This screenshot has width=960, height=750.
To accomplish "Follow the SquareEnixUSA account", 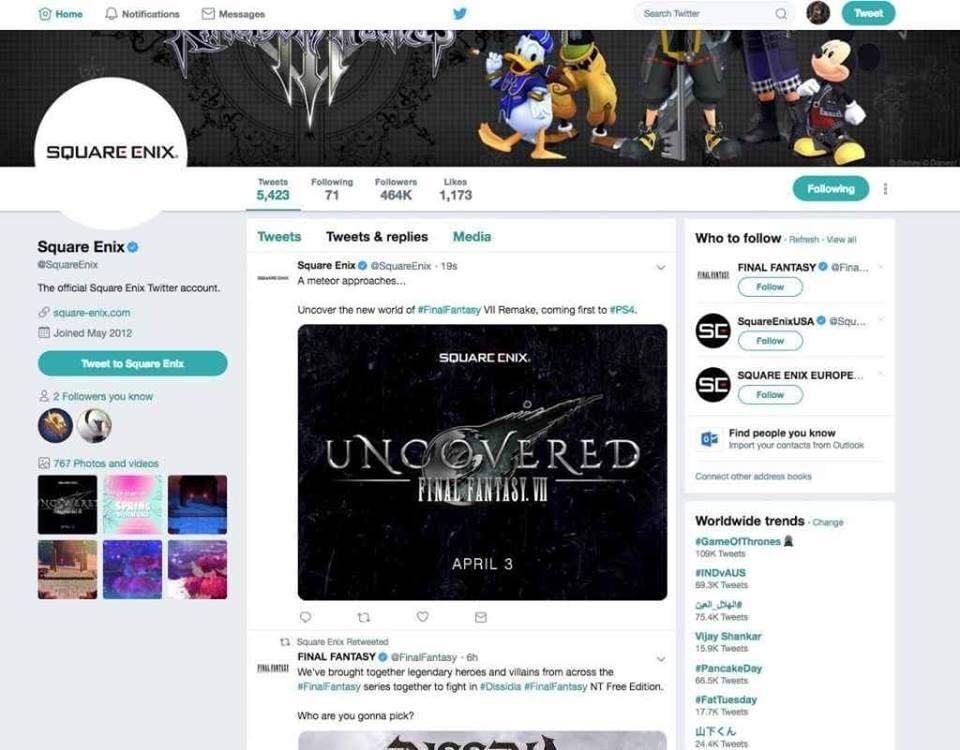I will [x=770, y=340].
